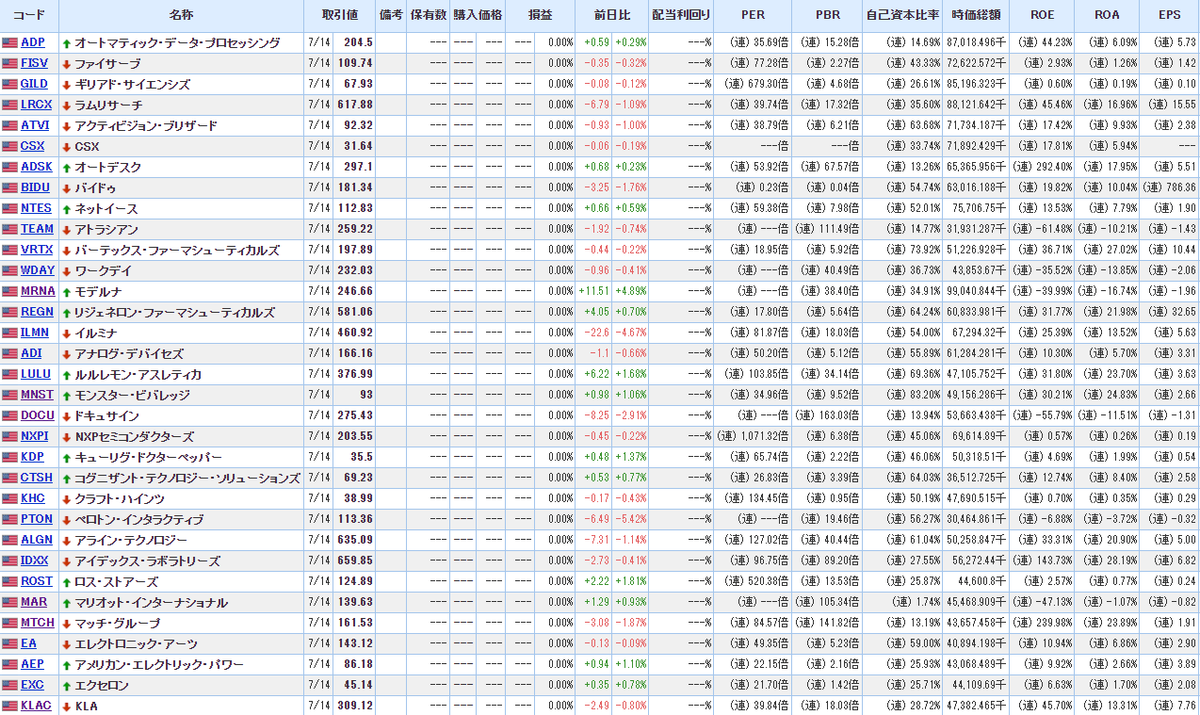This screenshot has height=715, width=1200.
Task: Click the red down arrow for ファイサーブ
Action: click(66, 64)
